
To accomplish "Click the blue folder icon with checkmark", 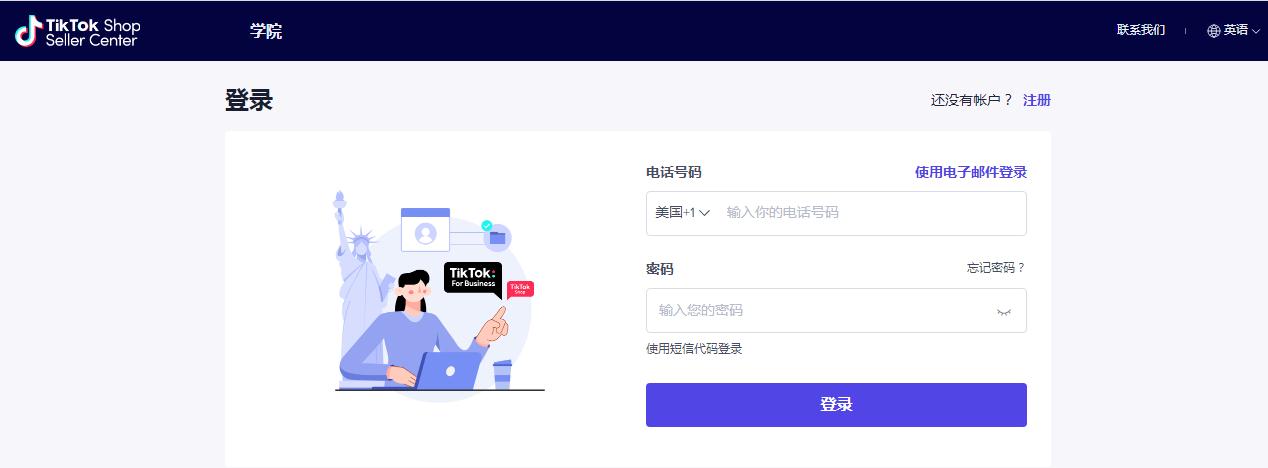I will coord(496,235).
